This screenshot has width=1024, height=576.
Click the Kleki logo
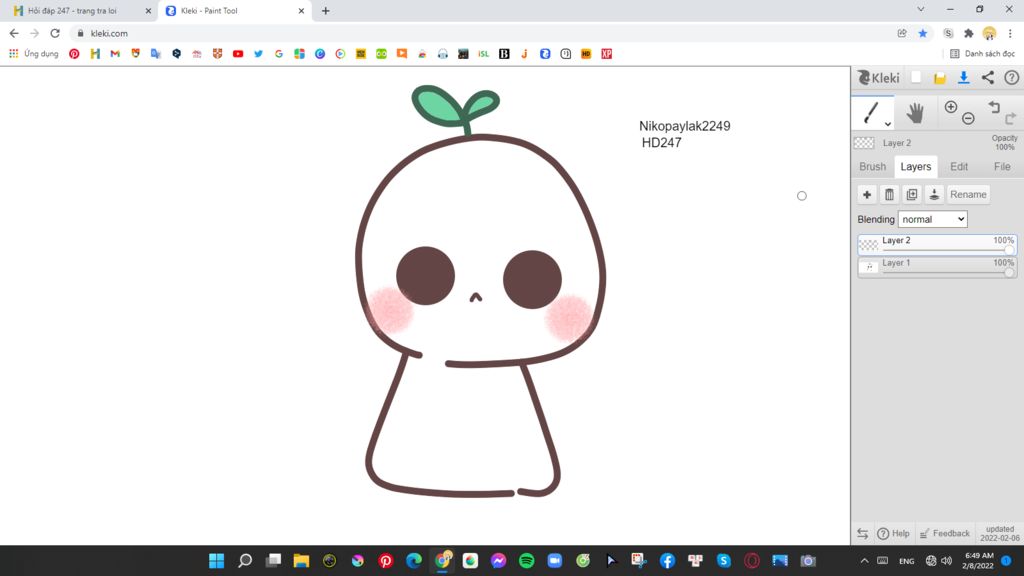(878, 78)
